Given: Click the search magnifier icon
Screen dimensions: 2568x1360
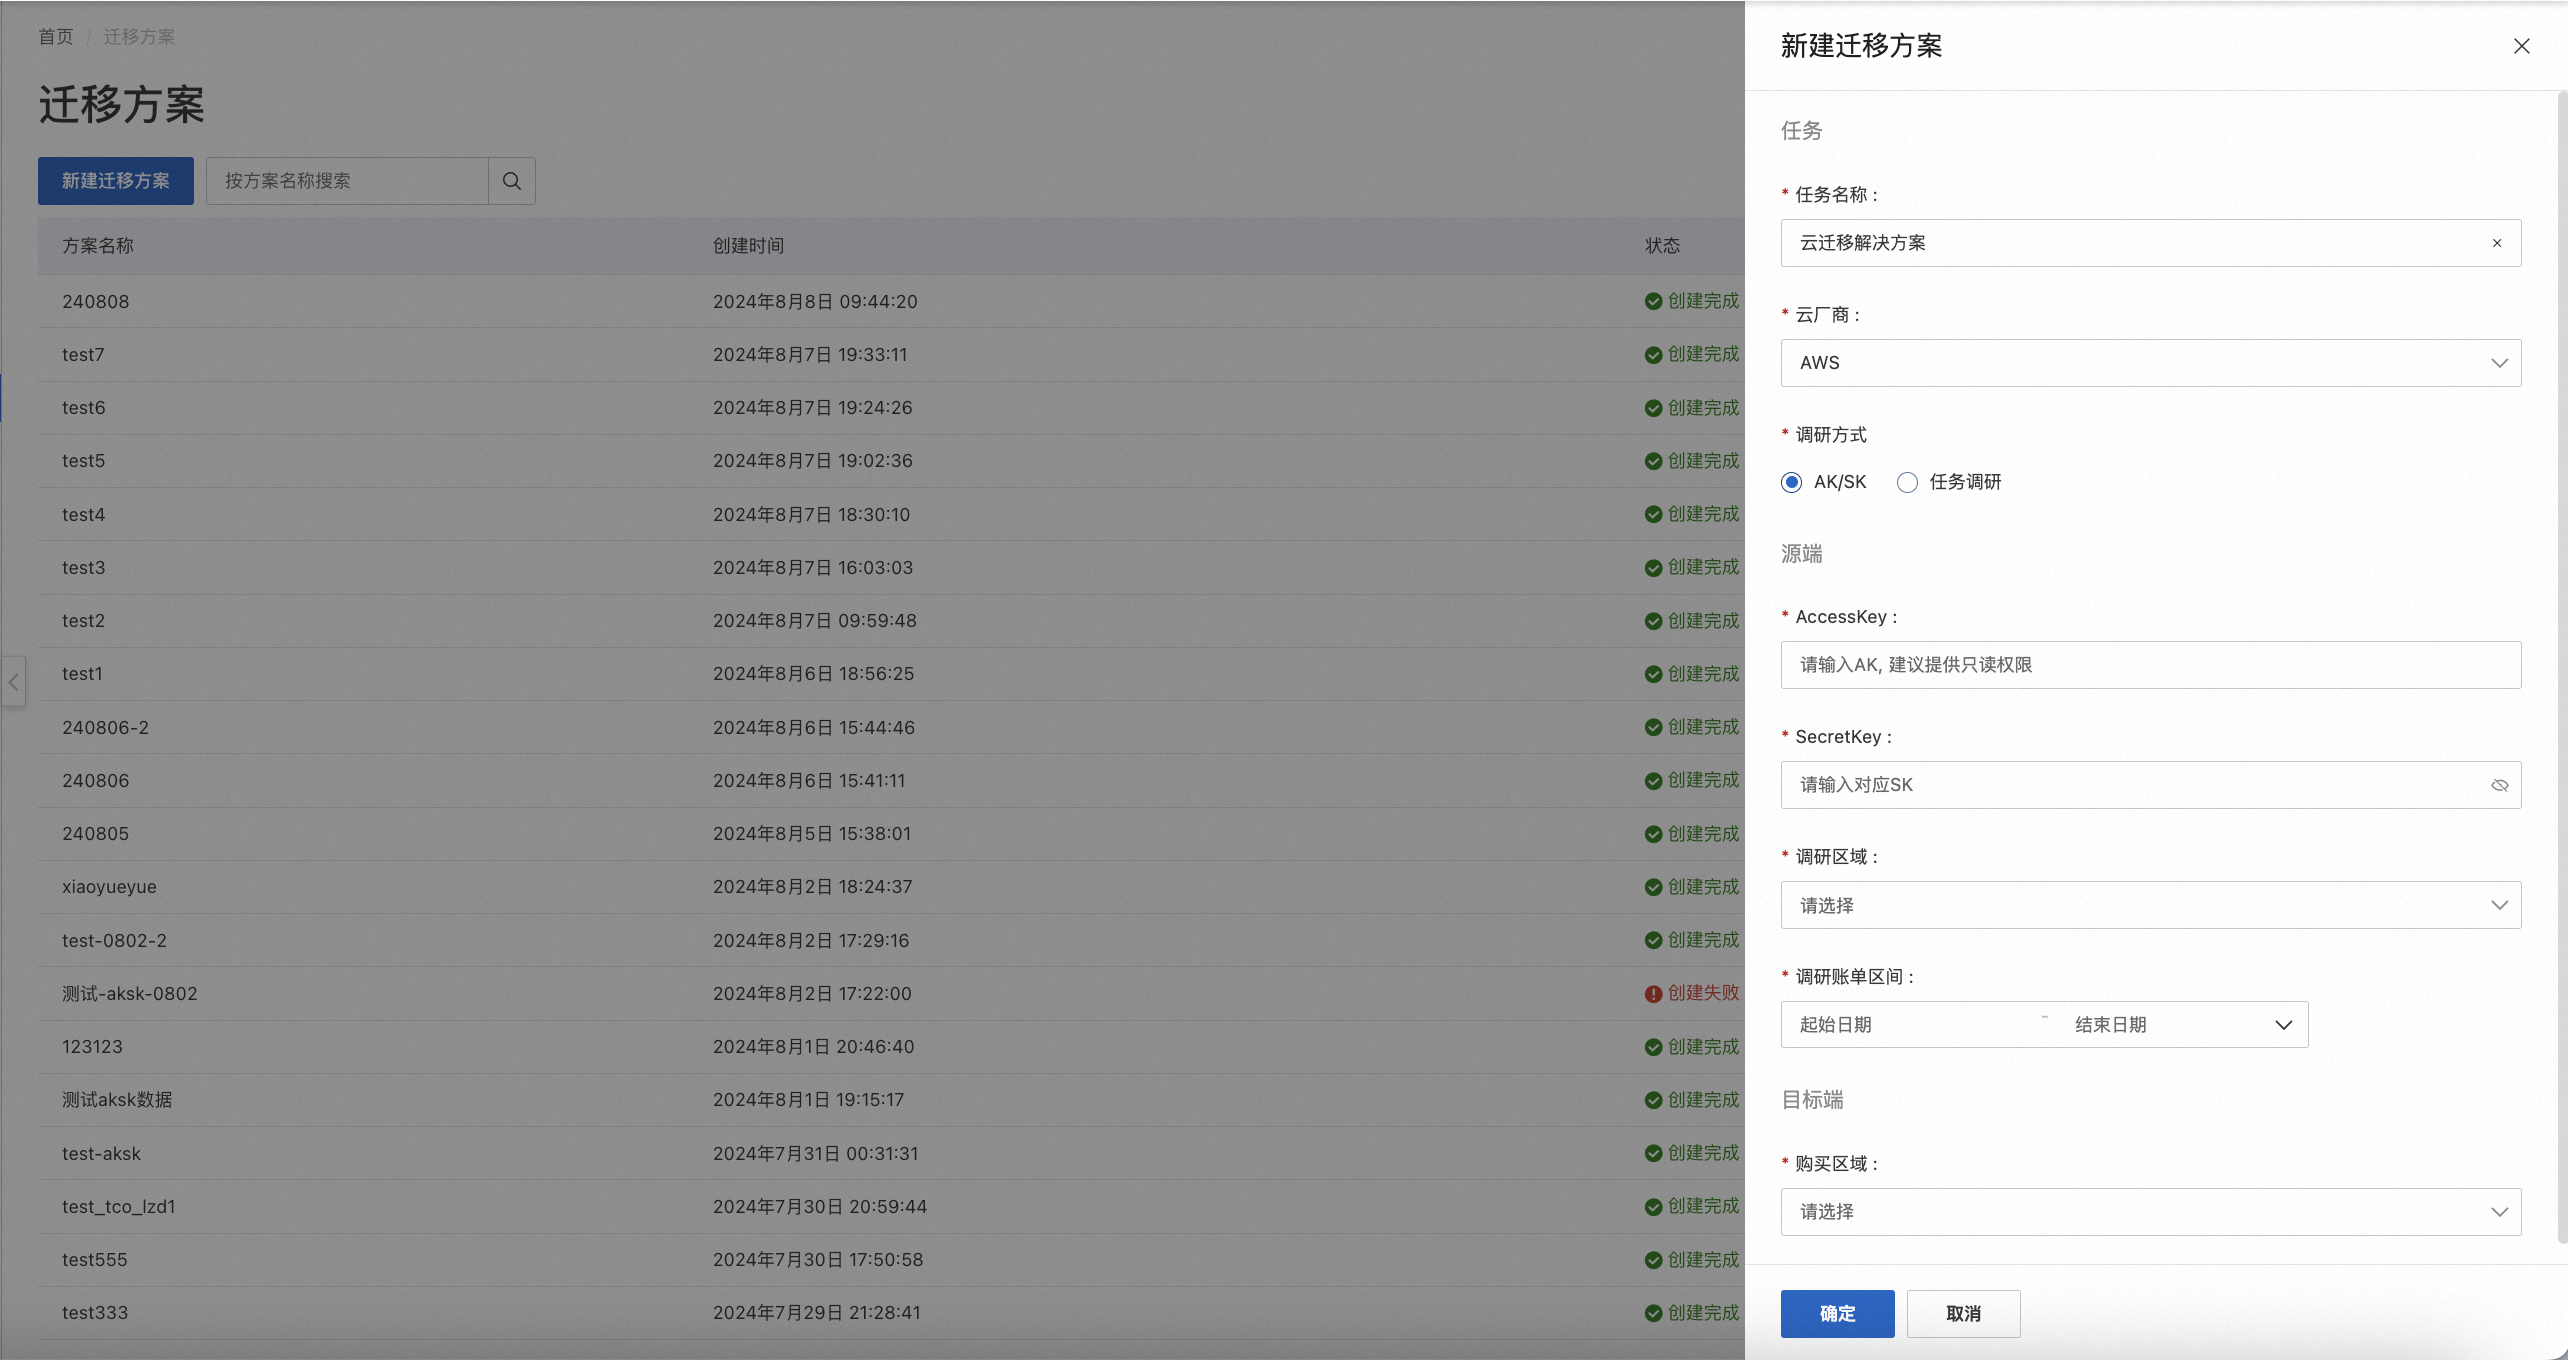Looking at the screenshot, I should (x=512, y=181).
